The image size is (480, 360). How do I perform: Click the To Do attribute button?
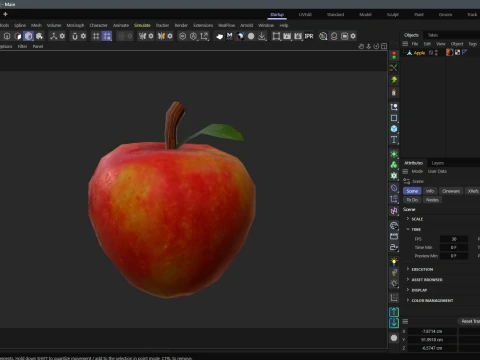pos(412,200)
